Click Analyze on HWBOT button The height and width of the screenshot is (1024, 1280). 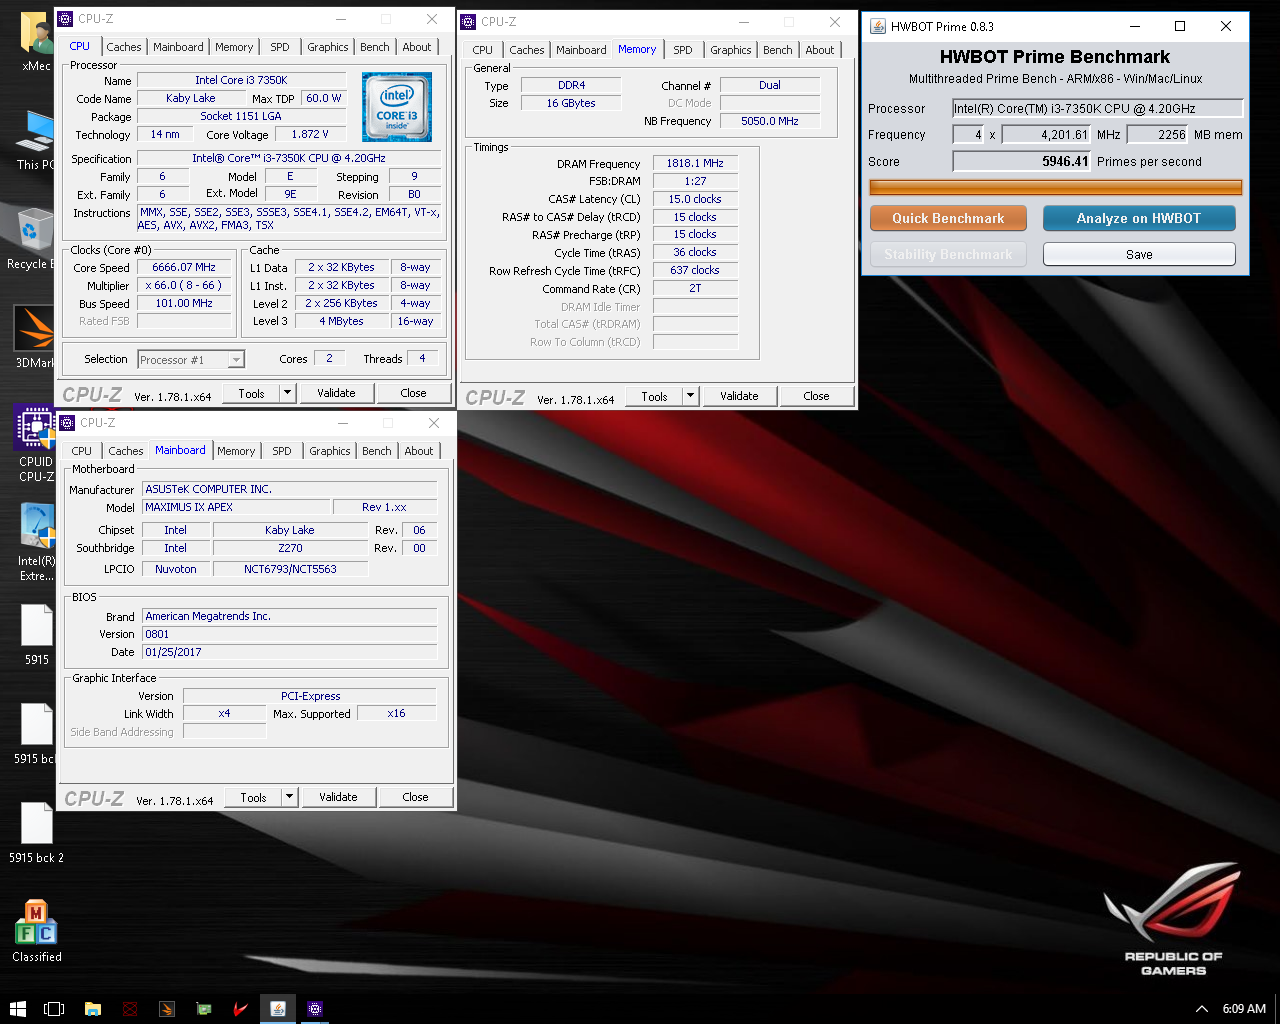pos(1139,218)
